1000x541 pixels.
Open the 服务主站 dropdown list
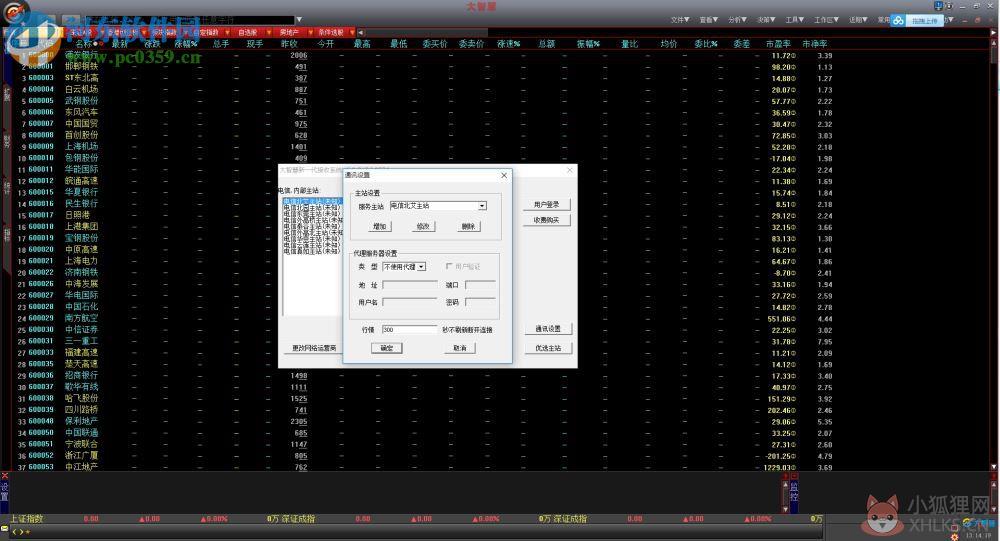coord(482,206)
